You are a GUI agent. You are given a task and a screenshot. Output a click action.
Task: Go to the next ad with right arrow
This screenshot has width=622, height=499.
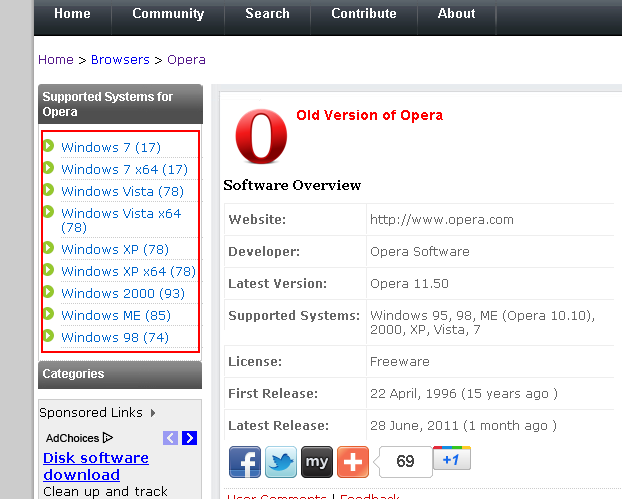190,438
